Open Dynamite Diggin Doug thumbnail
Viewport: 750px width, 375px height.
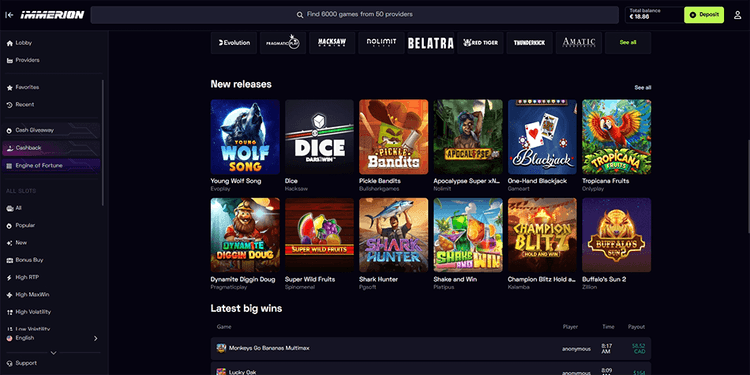(x=245, y=235)
